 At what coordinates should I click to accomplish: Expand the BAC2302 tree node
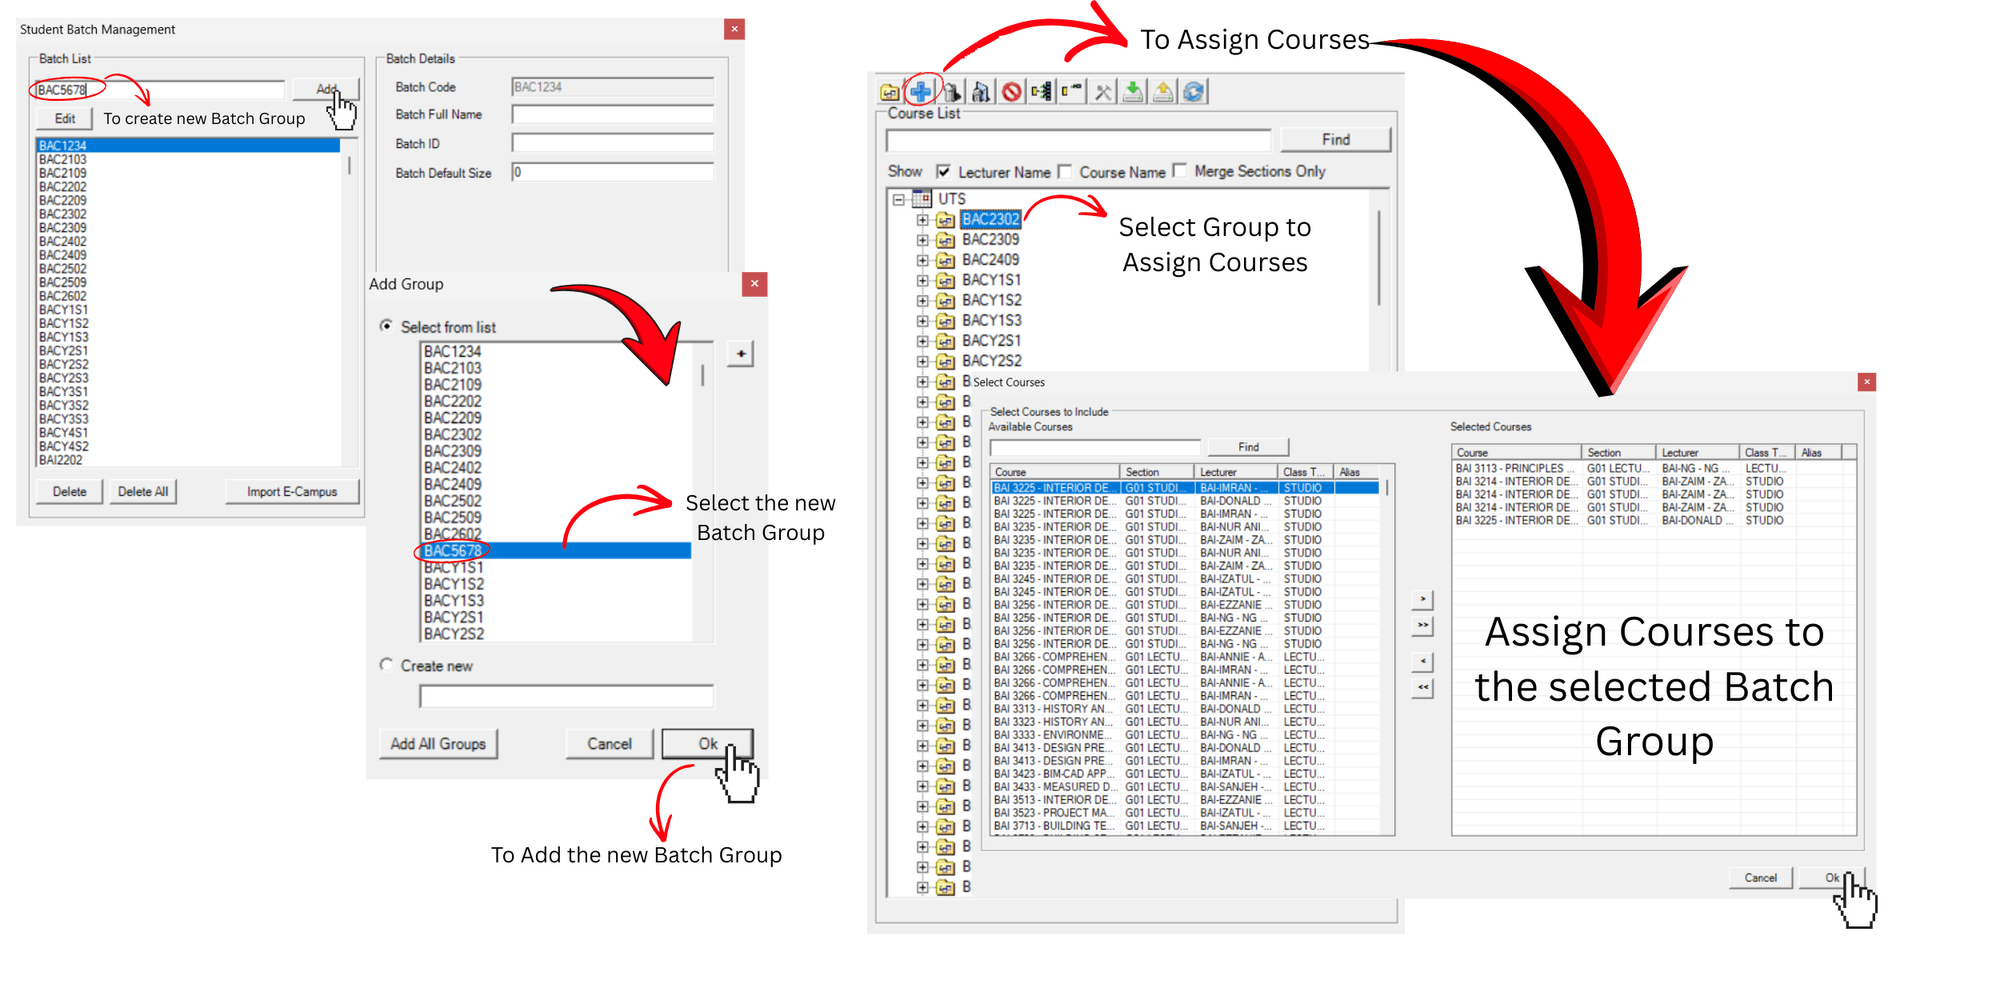point(922,220)
